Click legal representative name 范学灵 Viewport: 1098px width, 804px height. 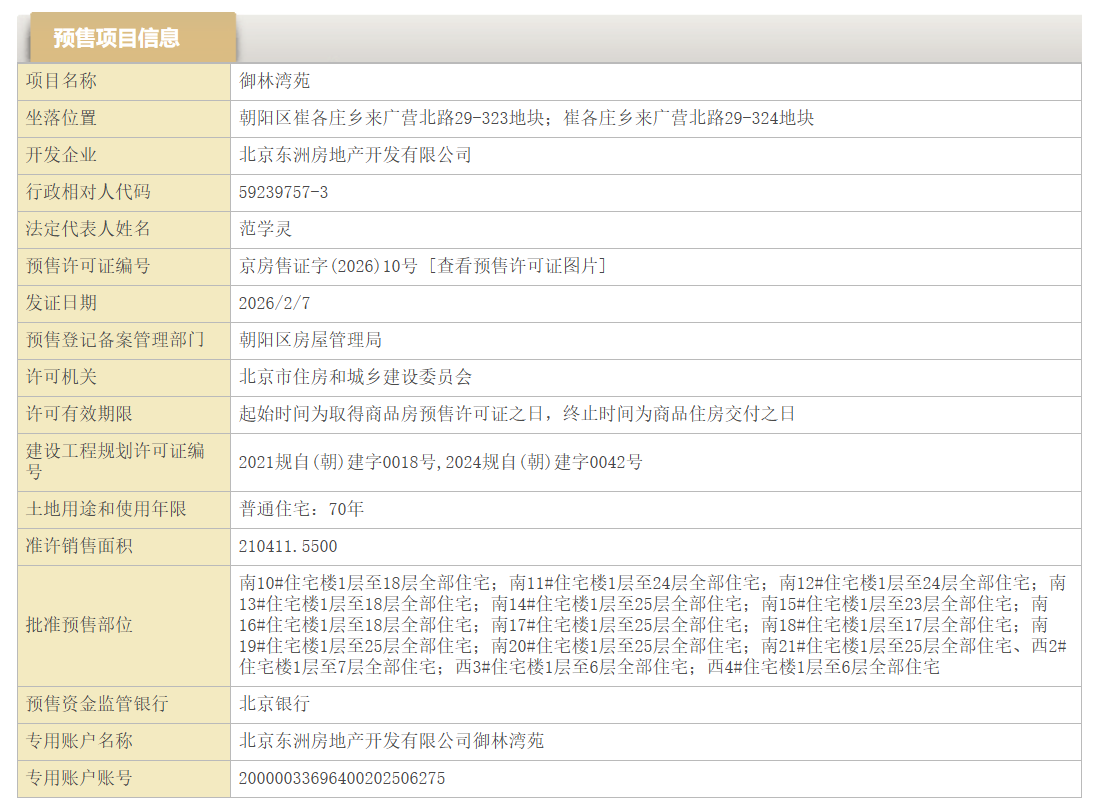click(265, 229)
